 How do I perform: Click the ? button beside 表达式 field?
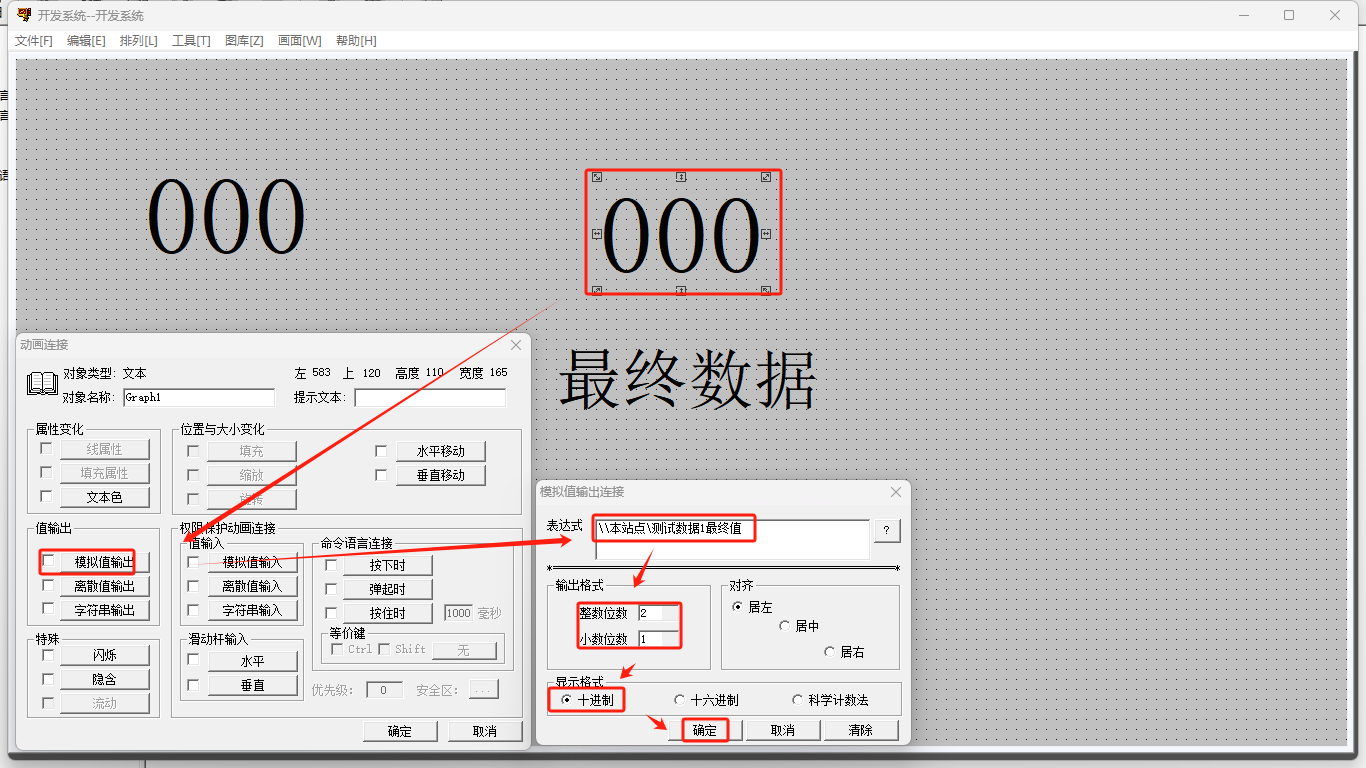click(x=886, y=531)
